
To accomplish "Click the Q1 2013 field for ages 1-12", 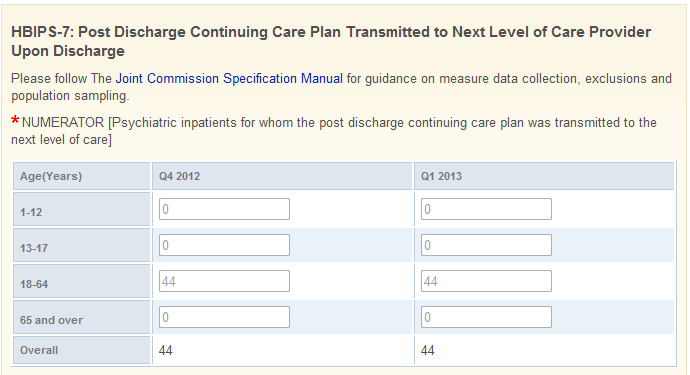I will click(x=486, y=209).
